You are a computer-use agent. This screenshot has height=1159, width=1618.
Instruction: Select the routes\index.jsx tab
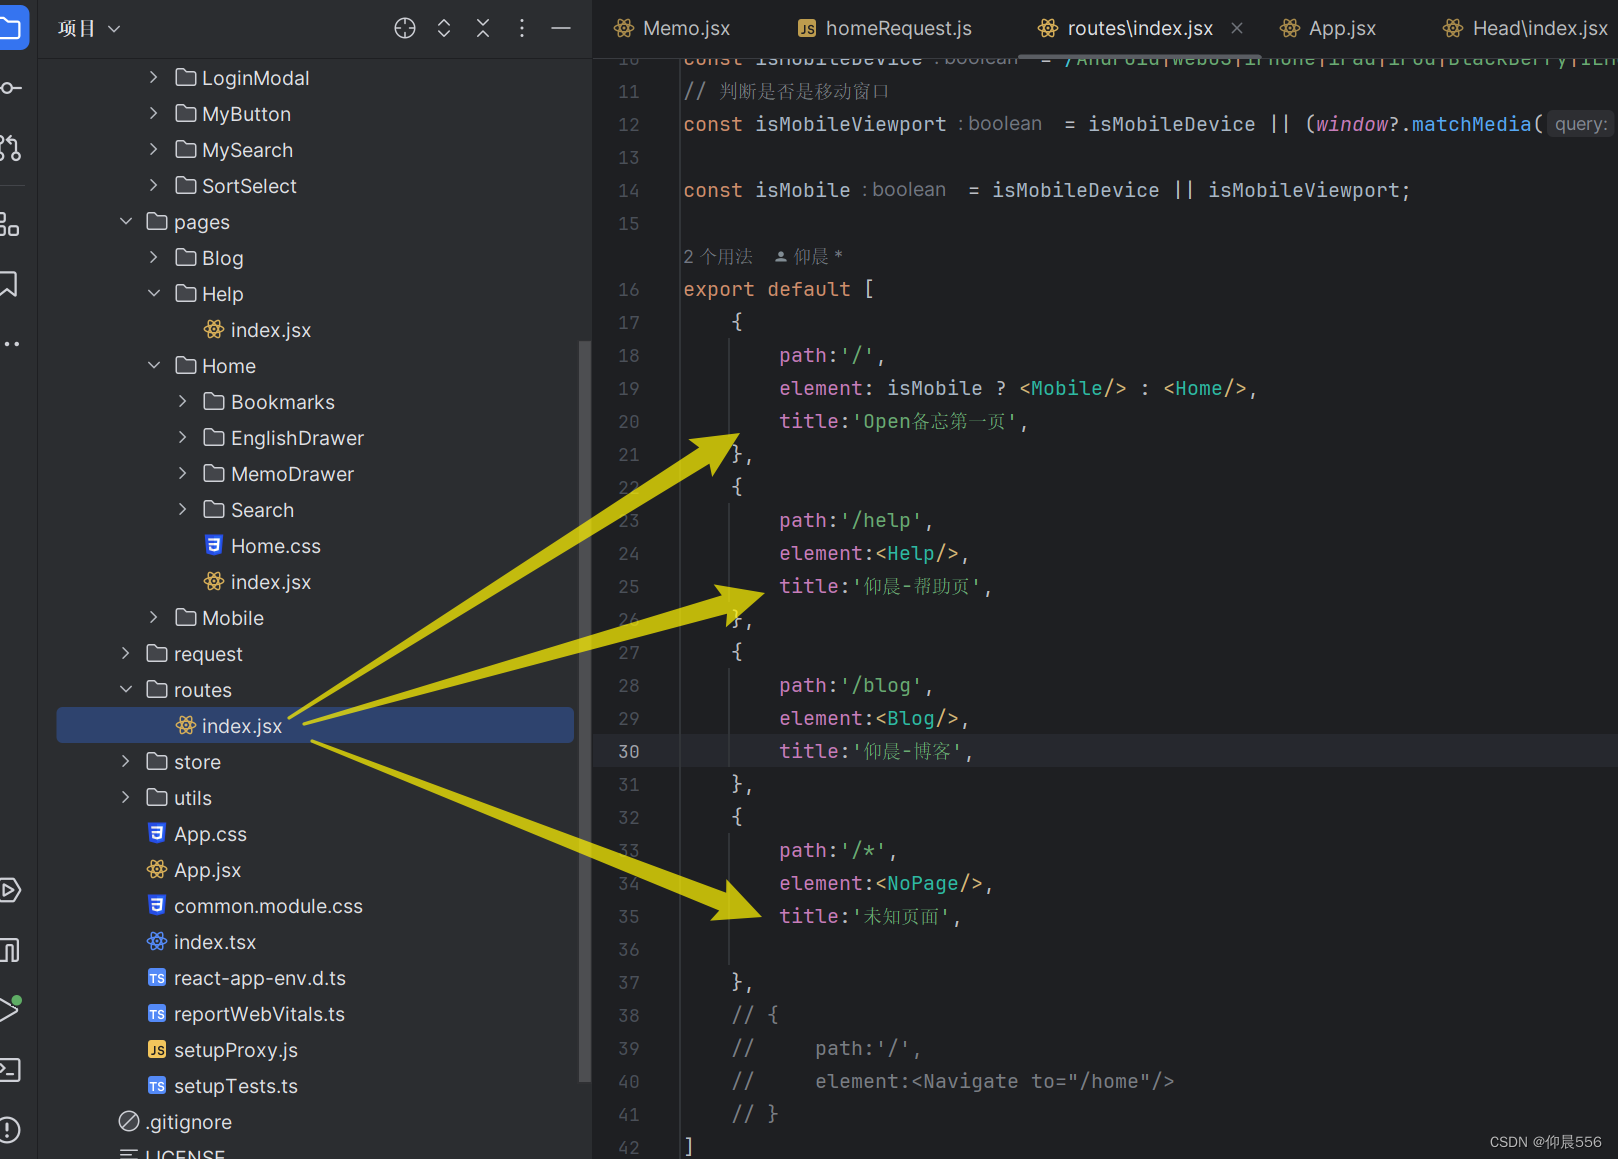[1140, 28]
